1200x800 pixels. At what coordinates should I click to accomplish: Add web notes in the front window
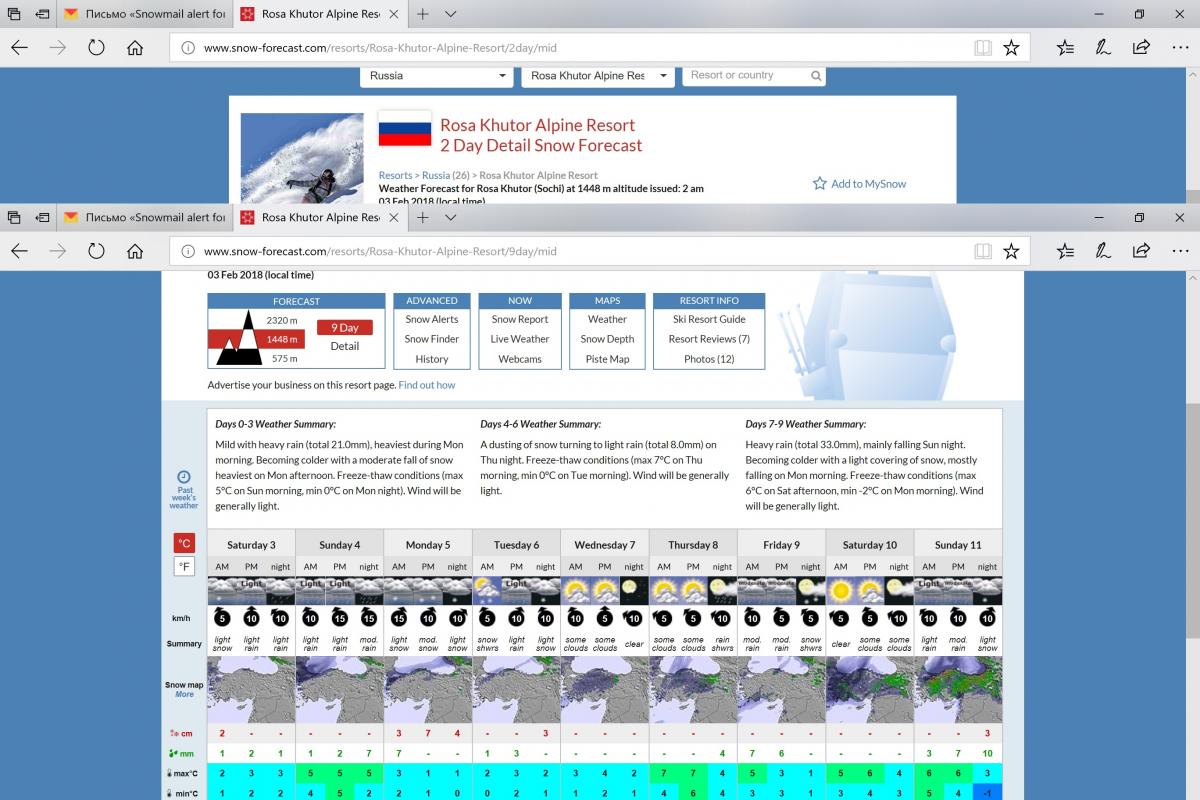[1103, 251]
